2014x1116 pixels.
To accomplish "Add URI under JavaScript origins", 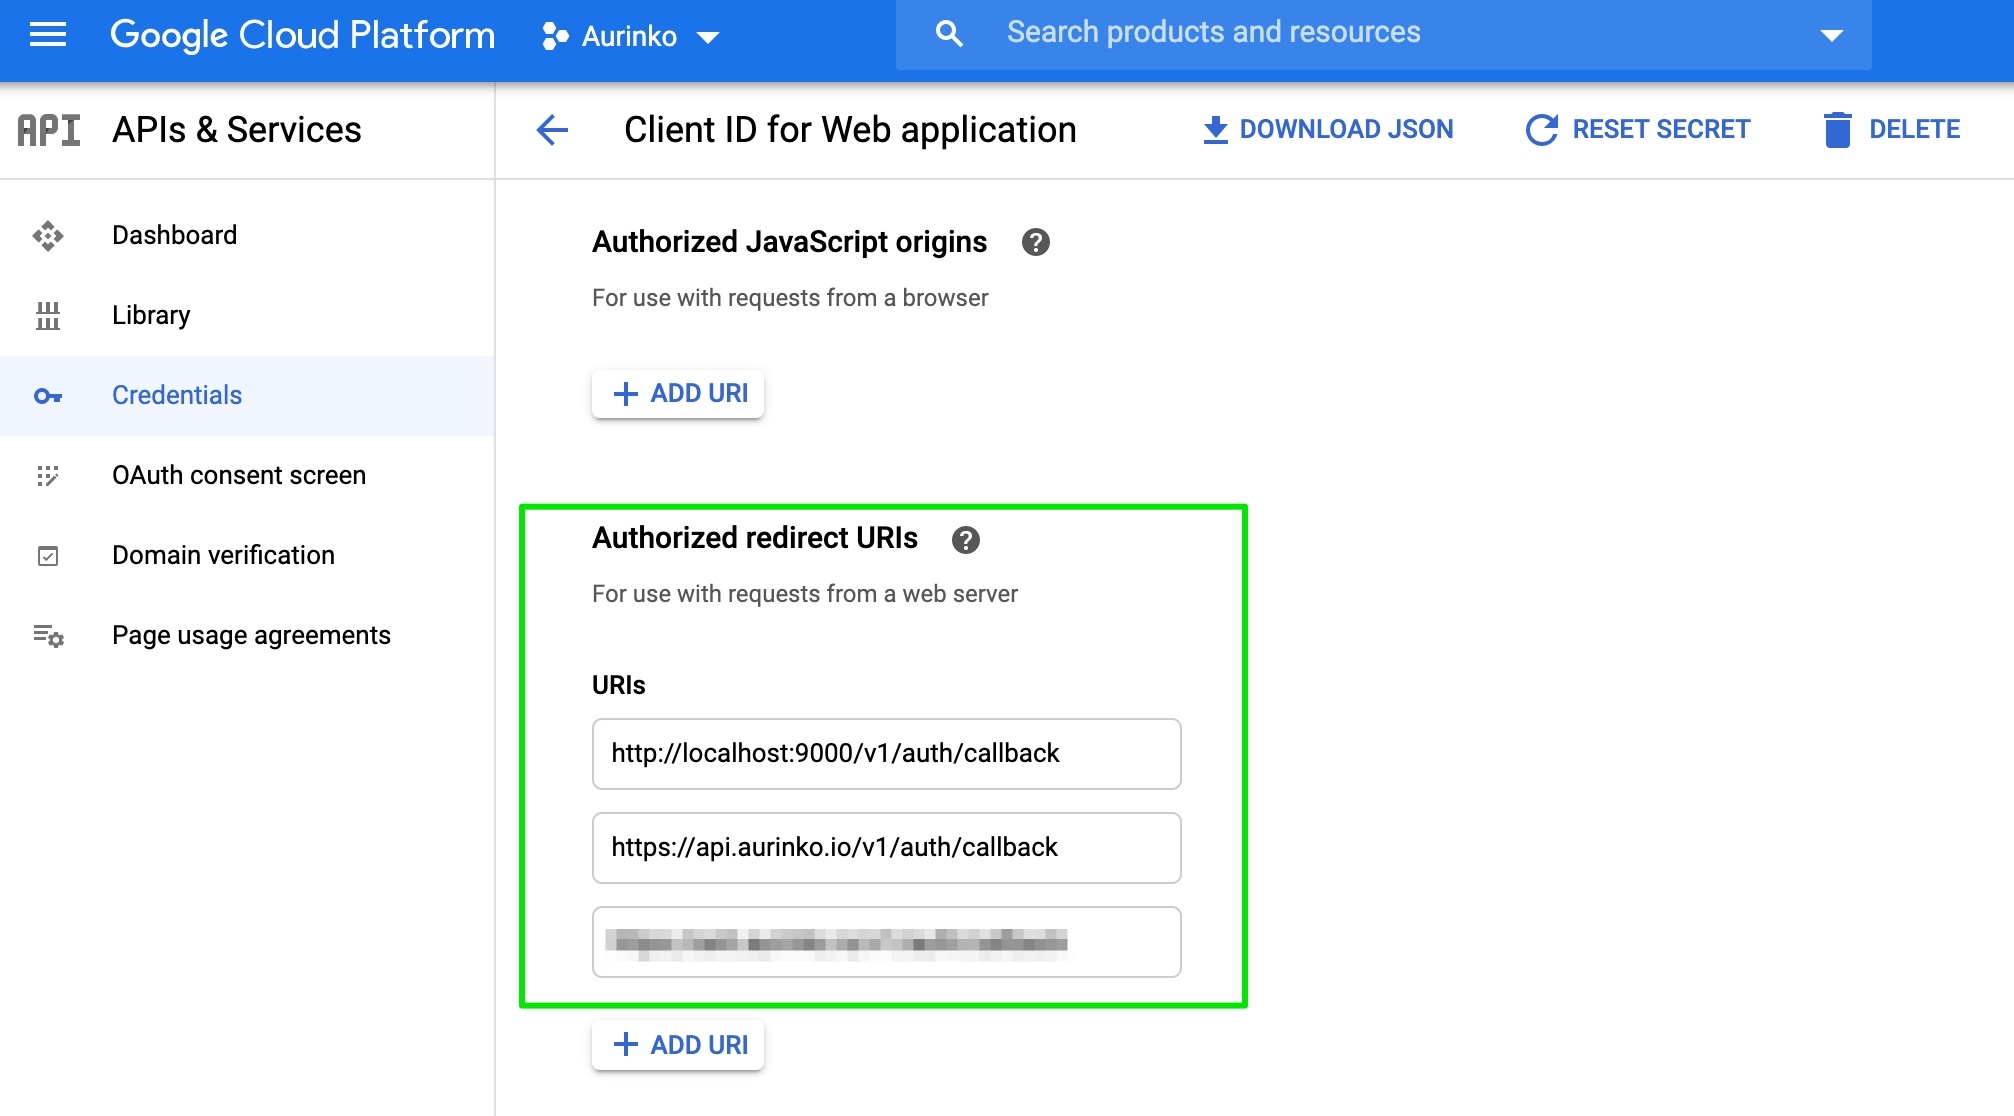I will 678,394.
